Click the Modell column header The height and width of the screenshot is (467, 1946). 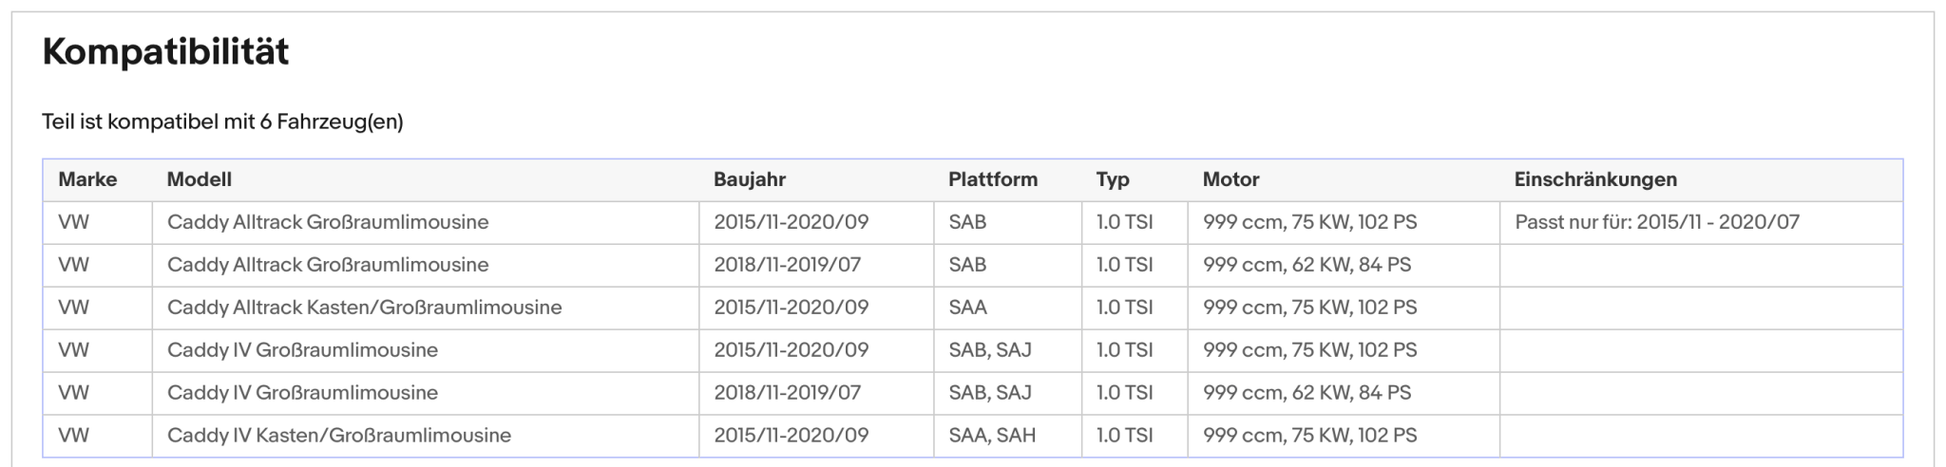(x=199, y=179)
